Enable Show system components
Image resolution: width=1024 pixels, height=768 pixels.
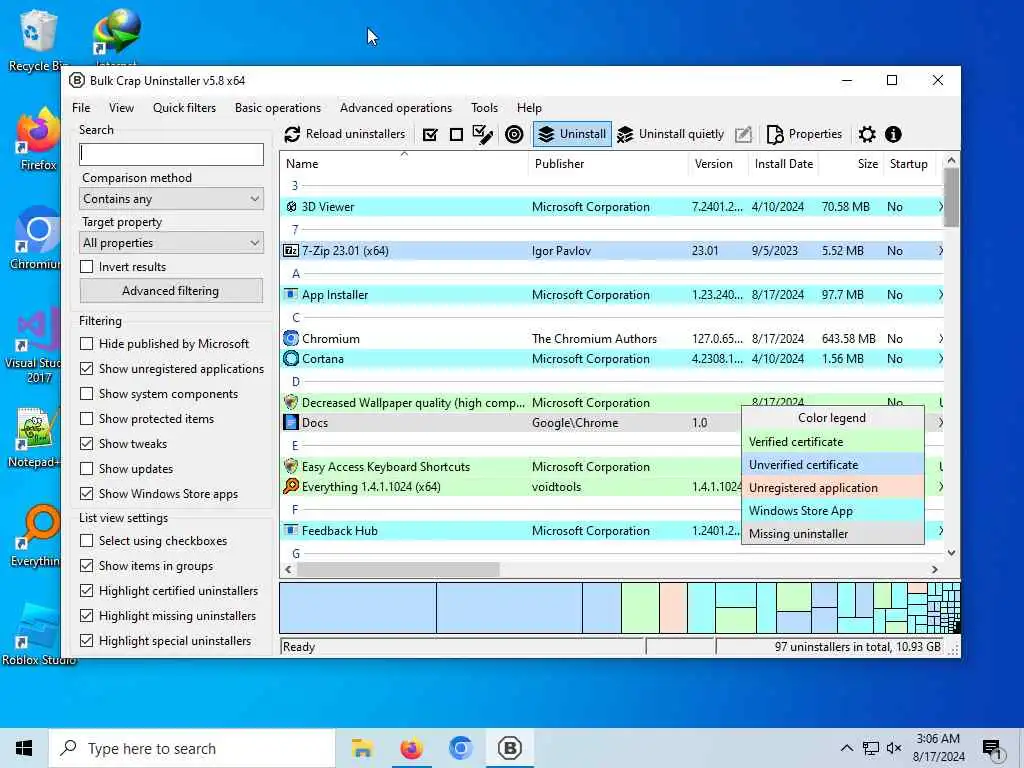pos(86,394)
